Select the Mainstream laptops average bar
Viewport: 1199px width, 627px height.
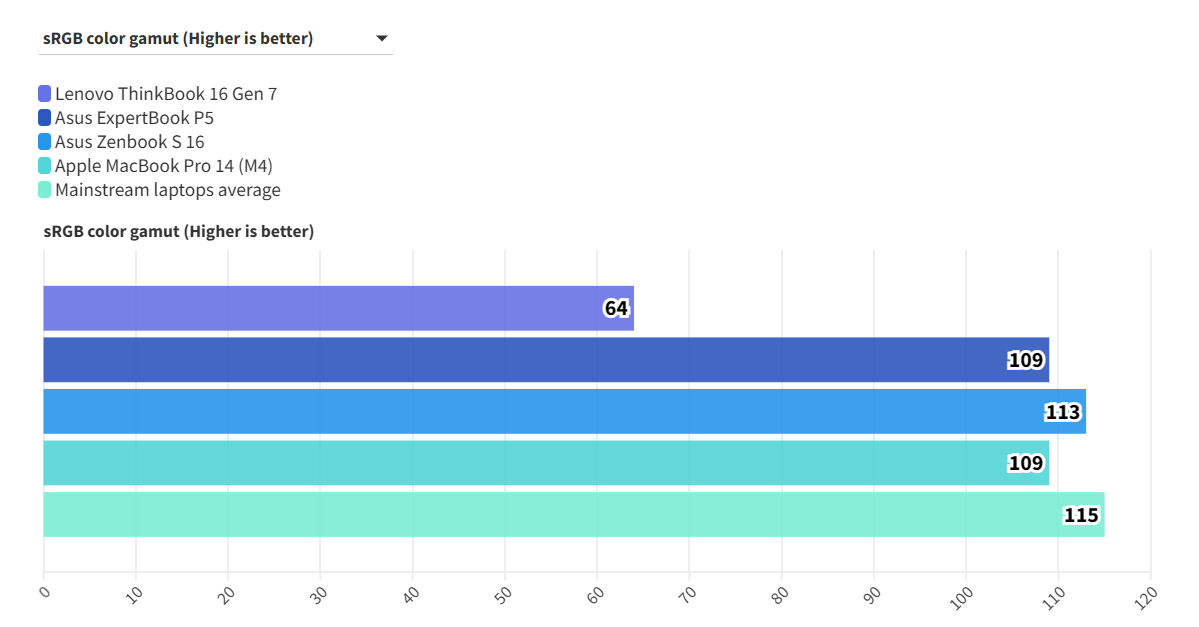550,514
